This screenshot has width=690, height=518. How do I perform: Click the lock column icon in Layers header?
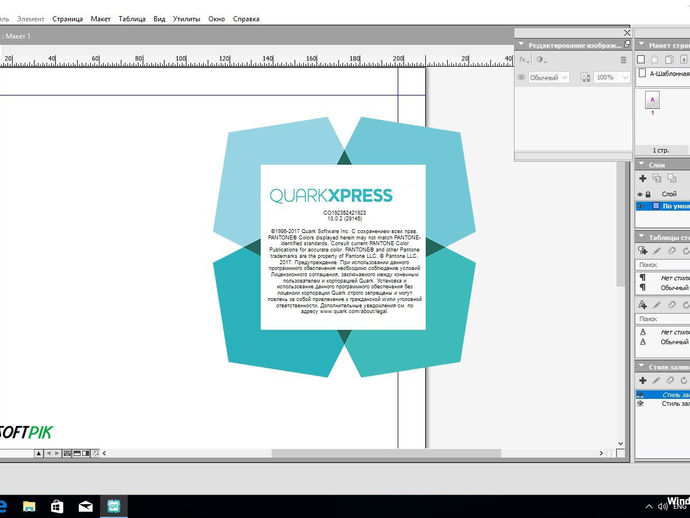pyautogui.click(x=648, y=195)
